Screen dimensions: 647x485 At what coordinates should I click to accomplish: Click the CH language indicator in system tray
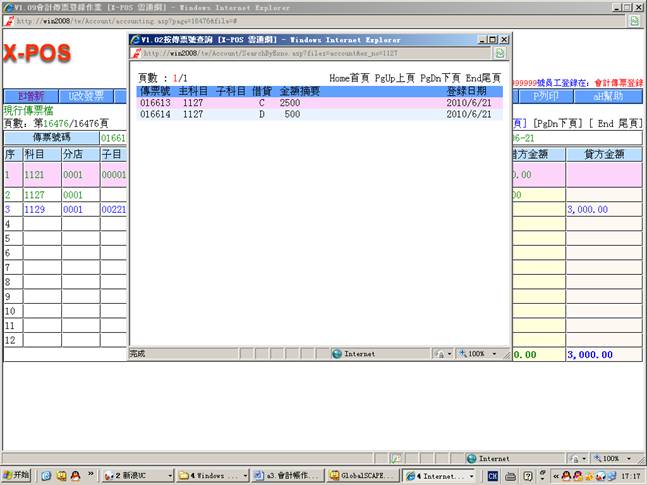click(505, 476)
